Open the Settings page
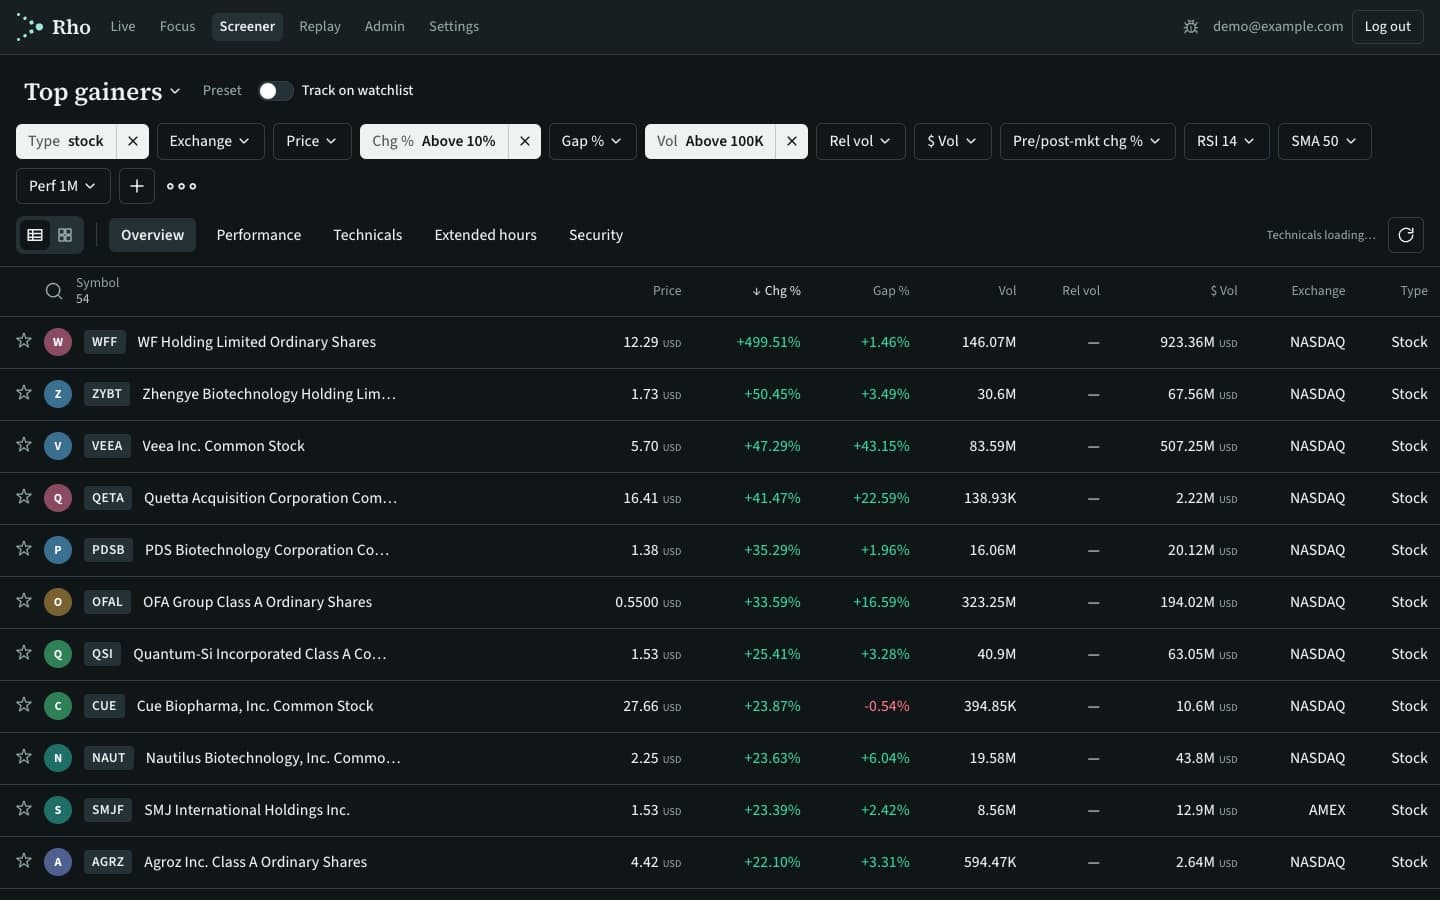 [x=454, y=27]
